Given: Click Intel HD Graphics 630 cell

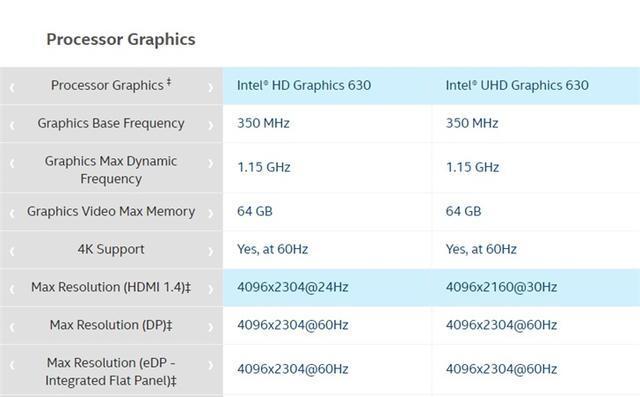Looking at the screenshot, I should click(304, 85).
